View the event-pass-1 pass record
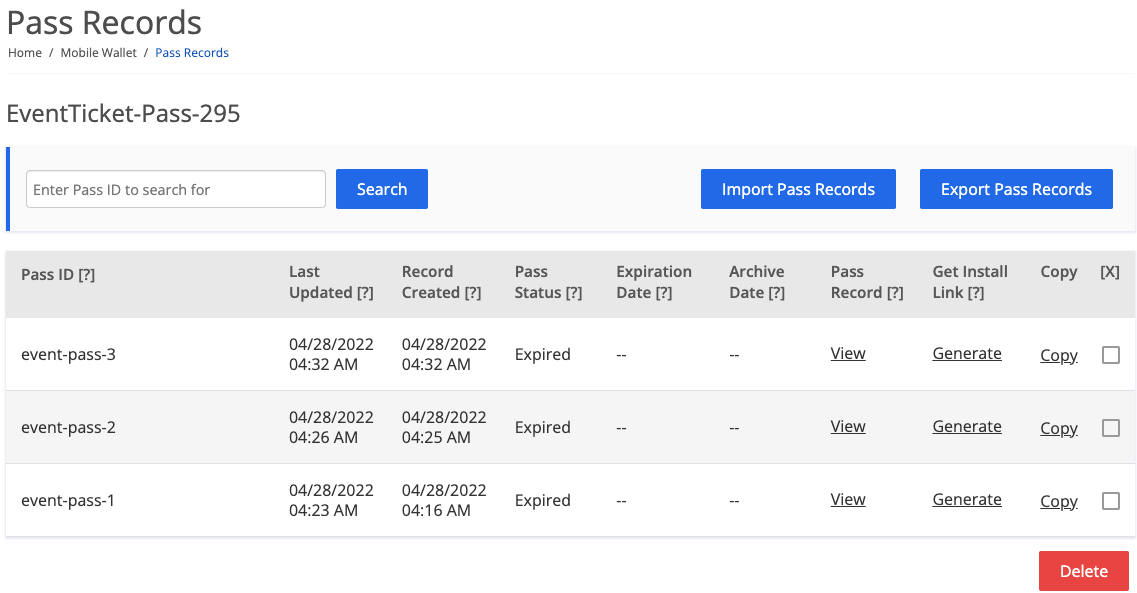1137x593 pixels. click(847, 500)
